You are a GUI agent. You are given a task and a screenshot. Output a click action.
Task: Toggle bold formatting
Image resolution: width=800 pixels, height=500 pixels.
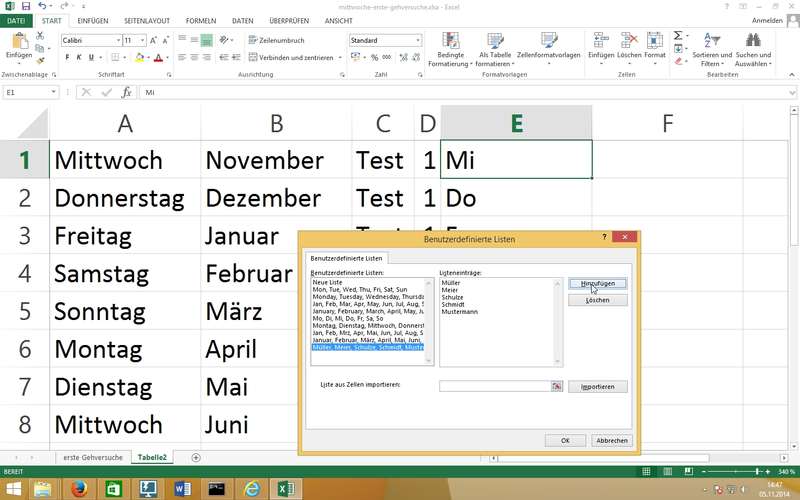click(67, 57)
